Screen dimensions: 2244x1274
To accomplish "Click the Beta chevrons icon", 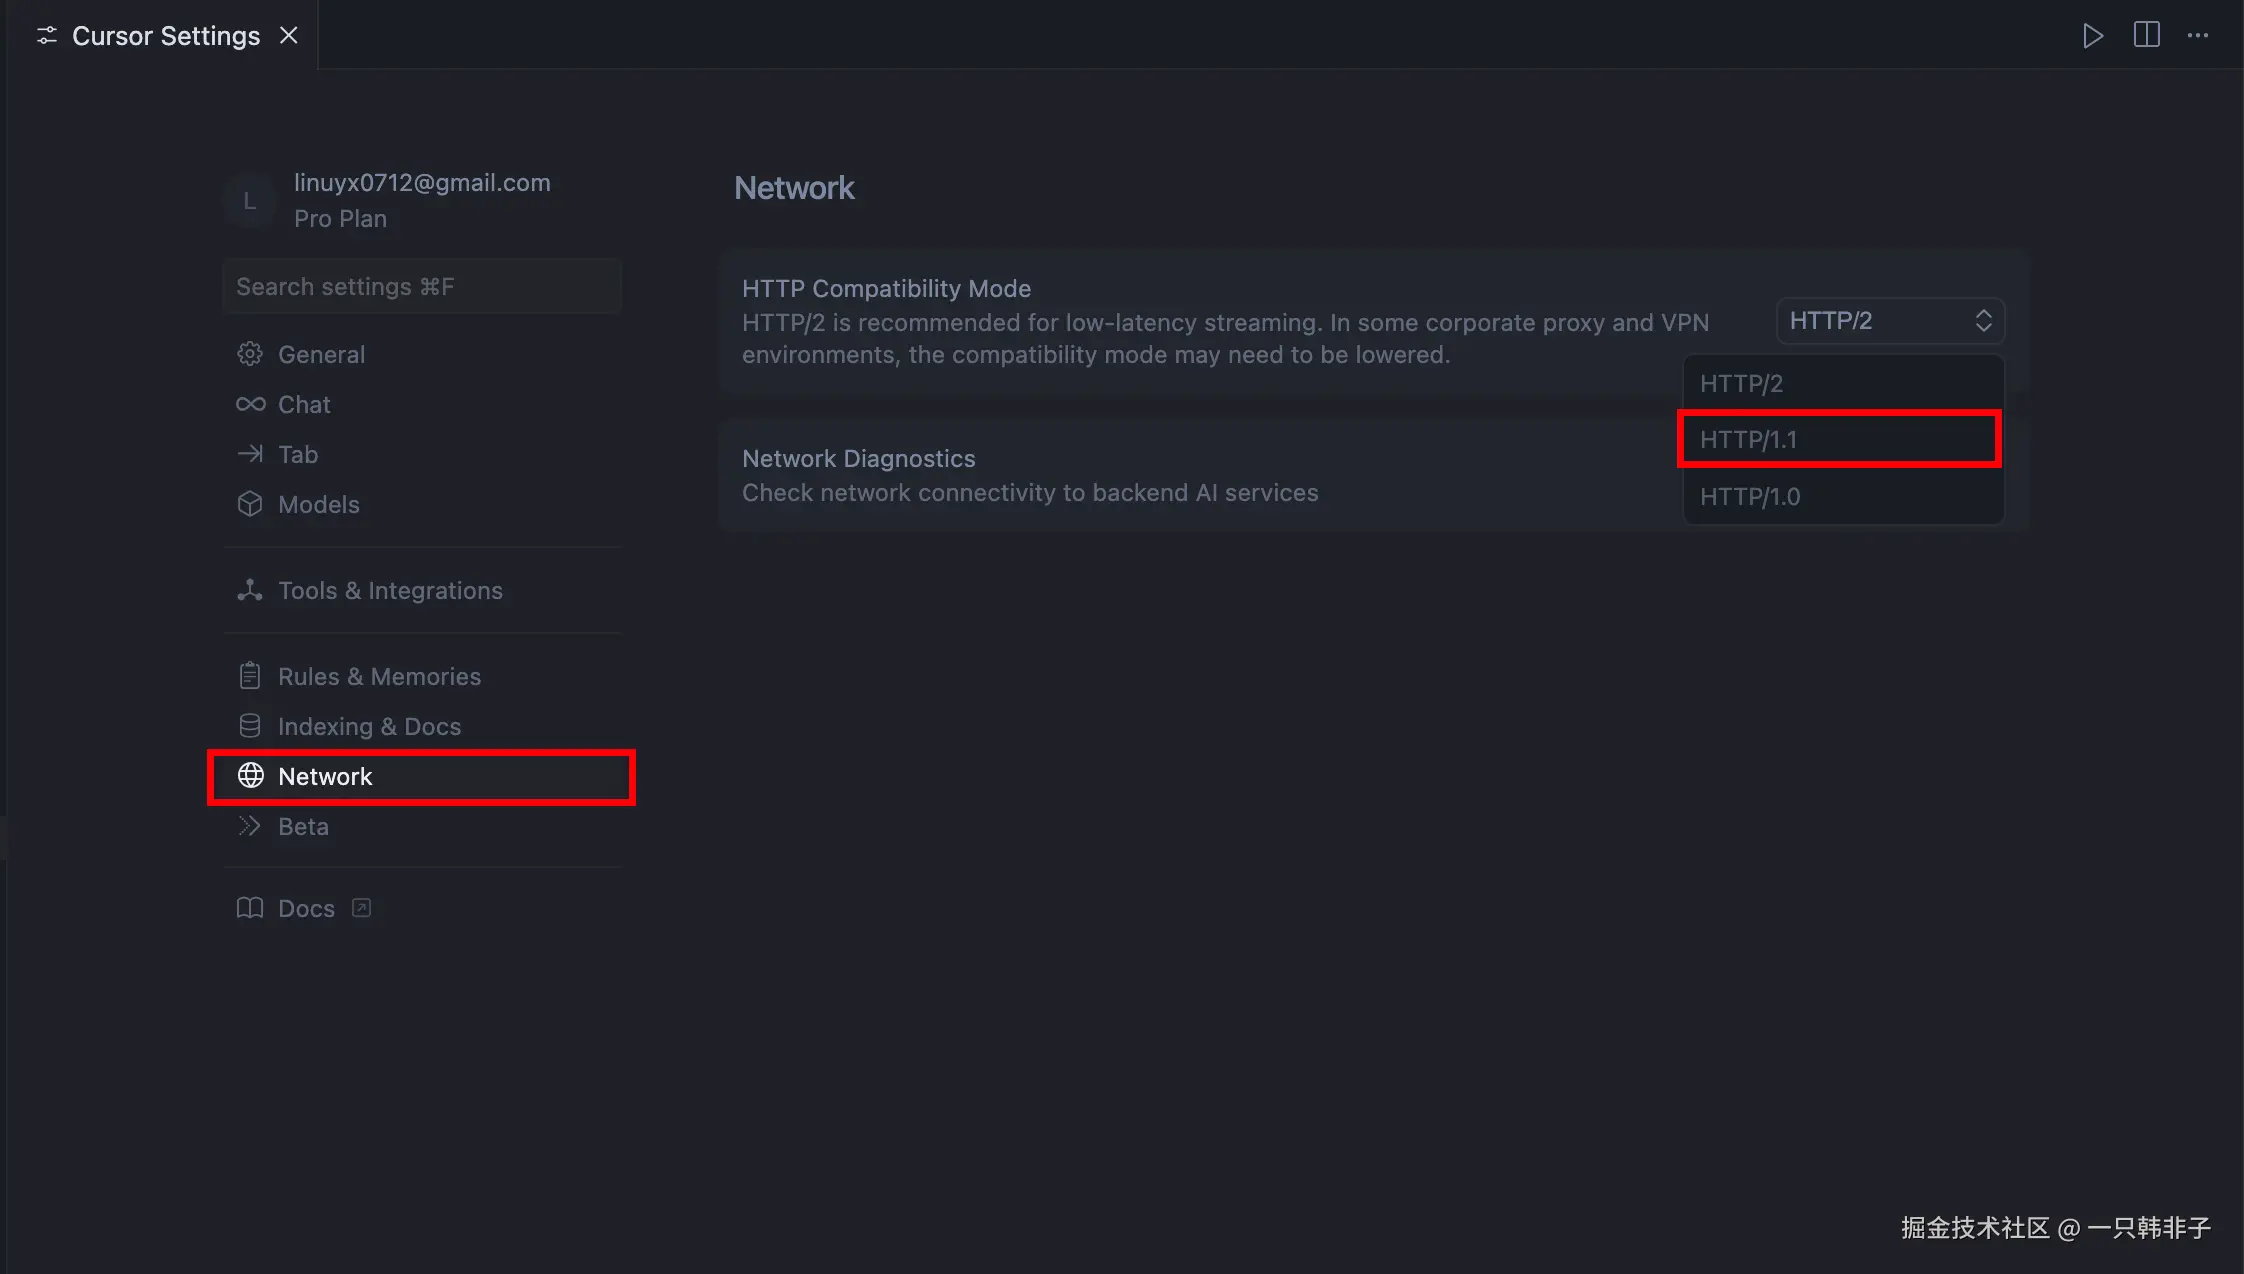I will 250,826.
